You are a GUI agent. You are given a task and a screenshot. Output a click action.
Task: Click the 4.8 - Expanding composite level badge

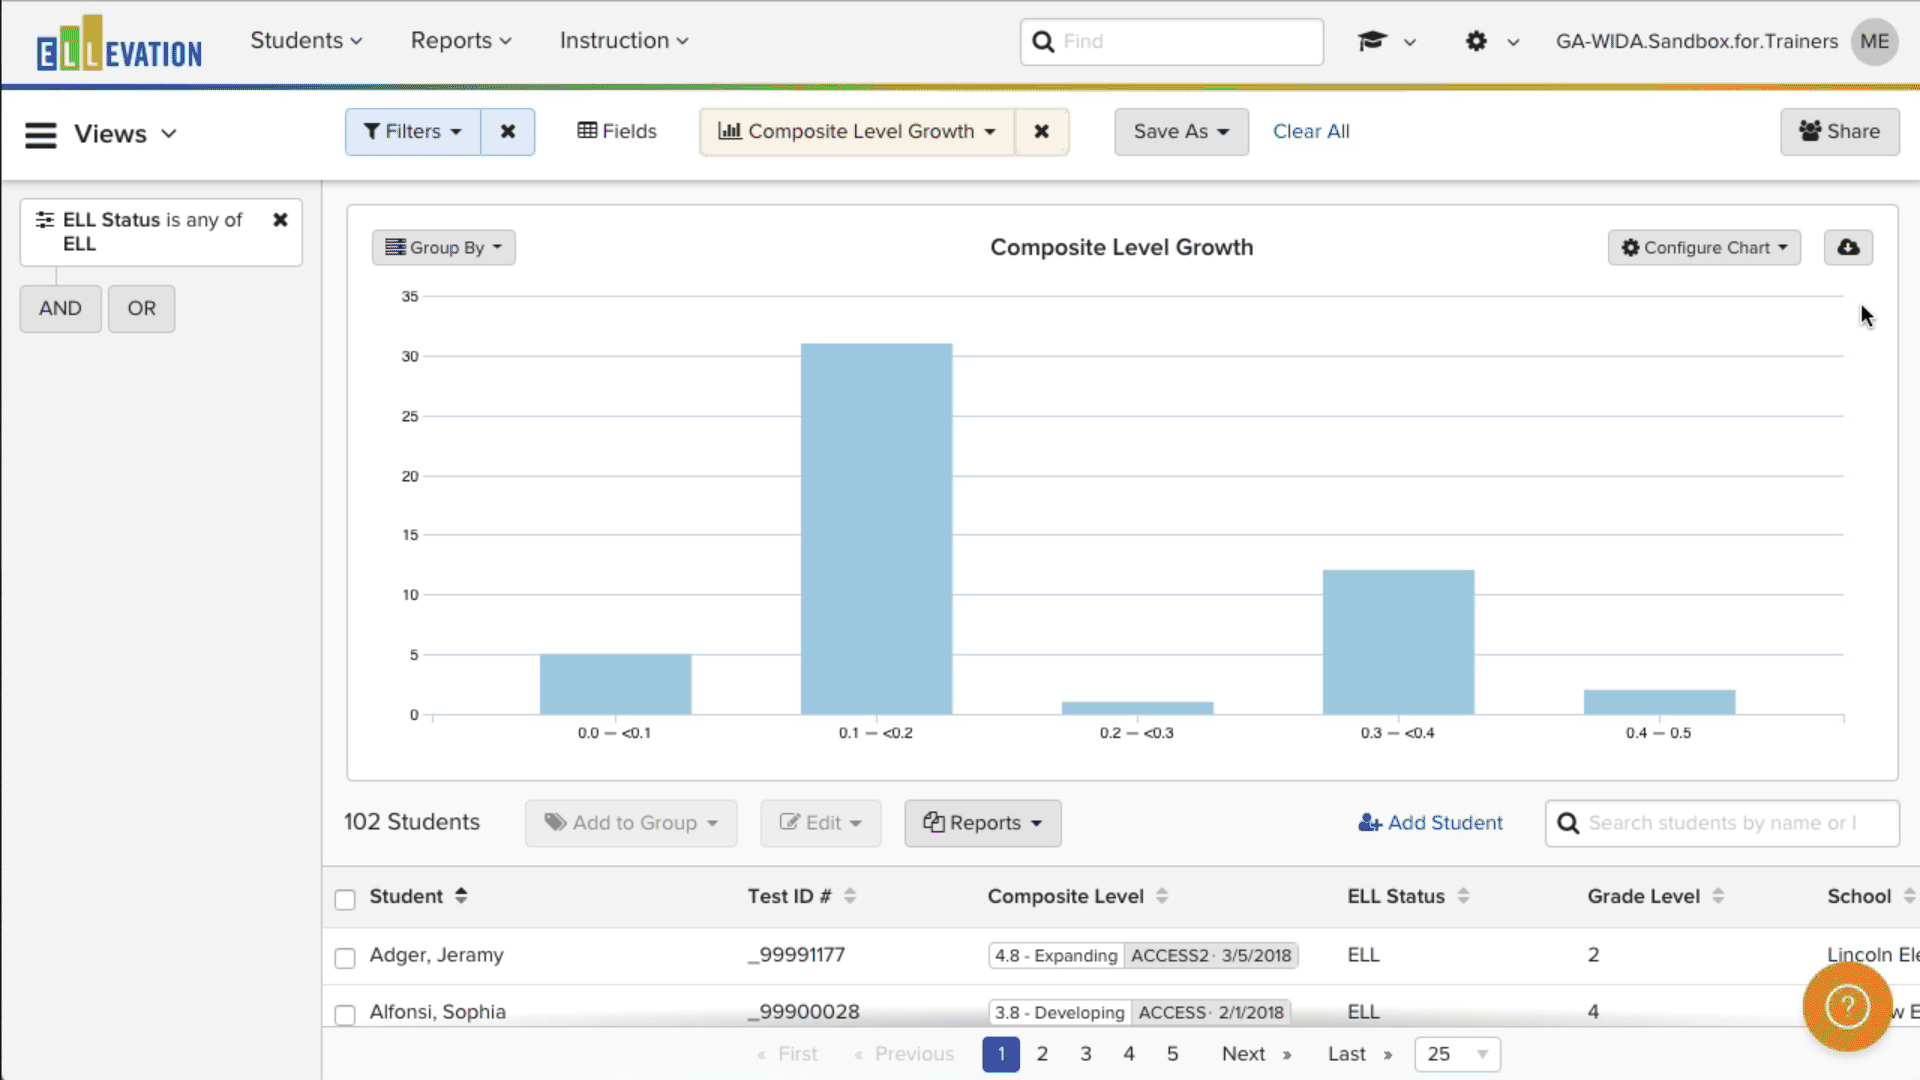[x=1056, y=956]
